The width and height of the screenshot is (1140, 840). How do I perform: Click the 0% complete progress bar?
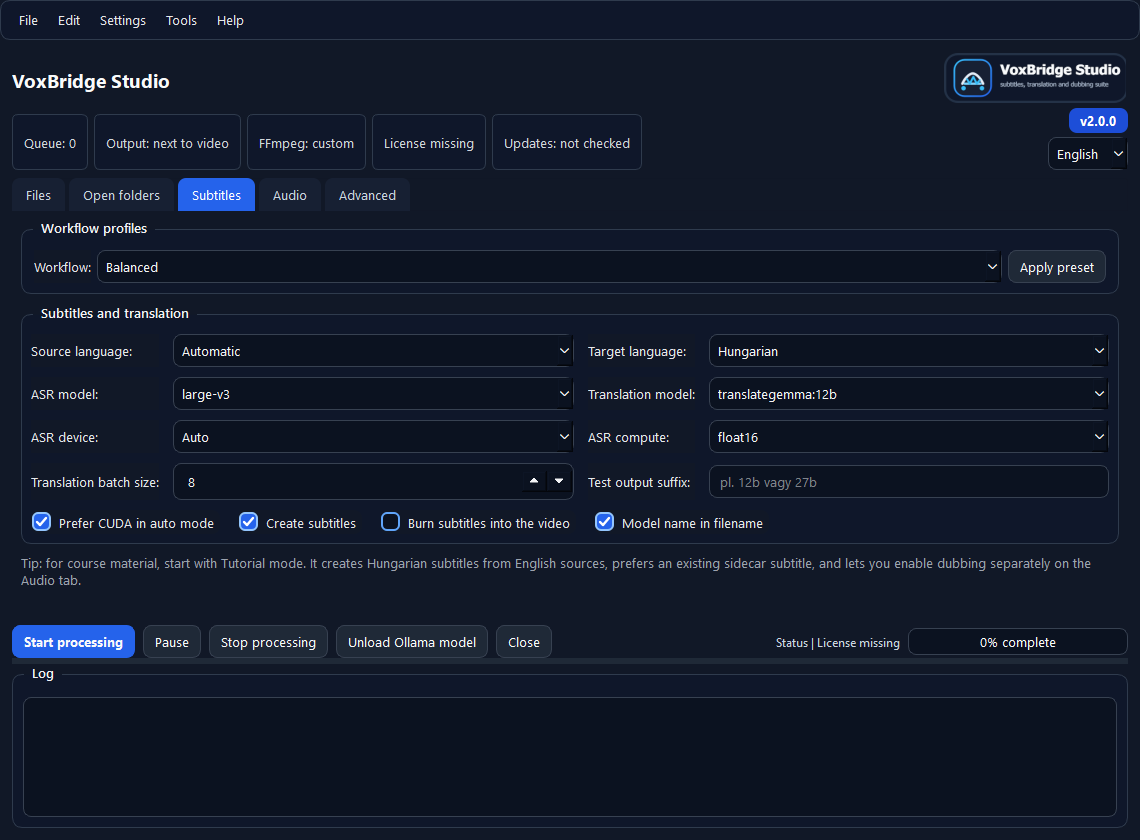(x=1017, y=641)
